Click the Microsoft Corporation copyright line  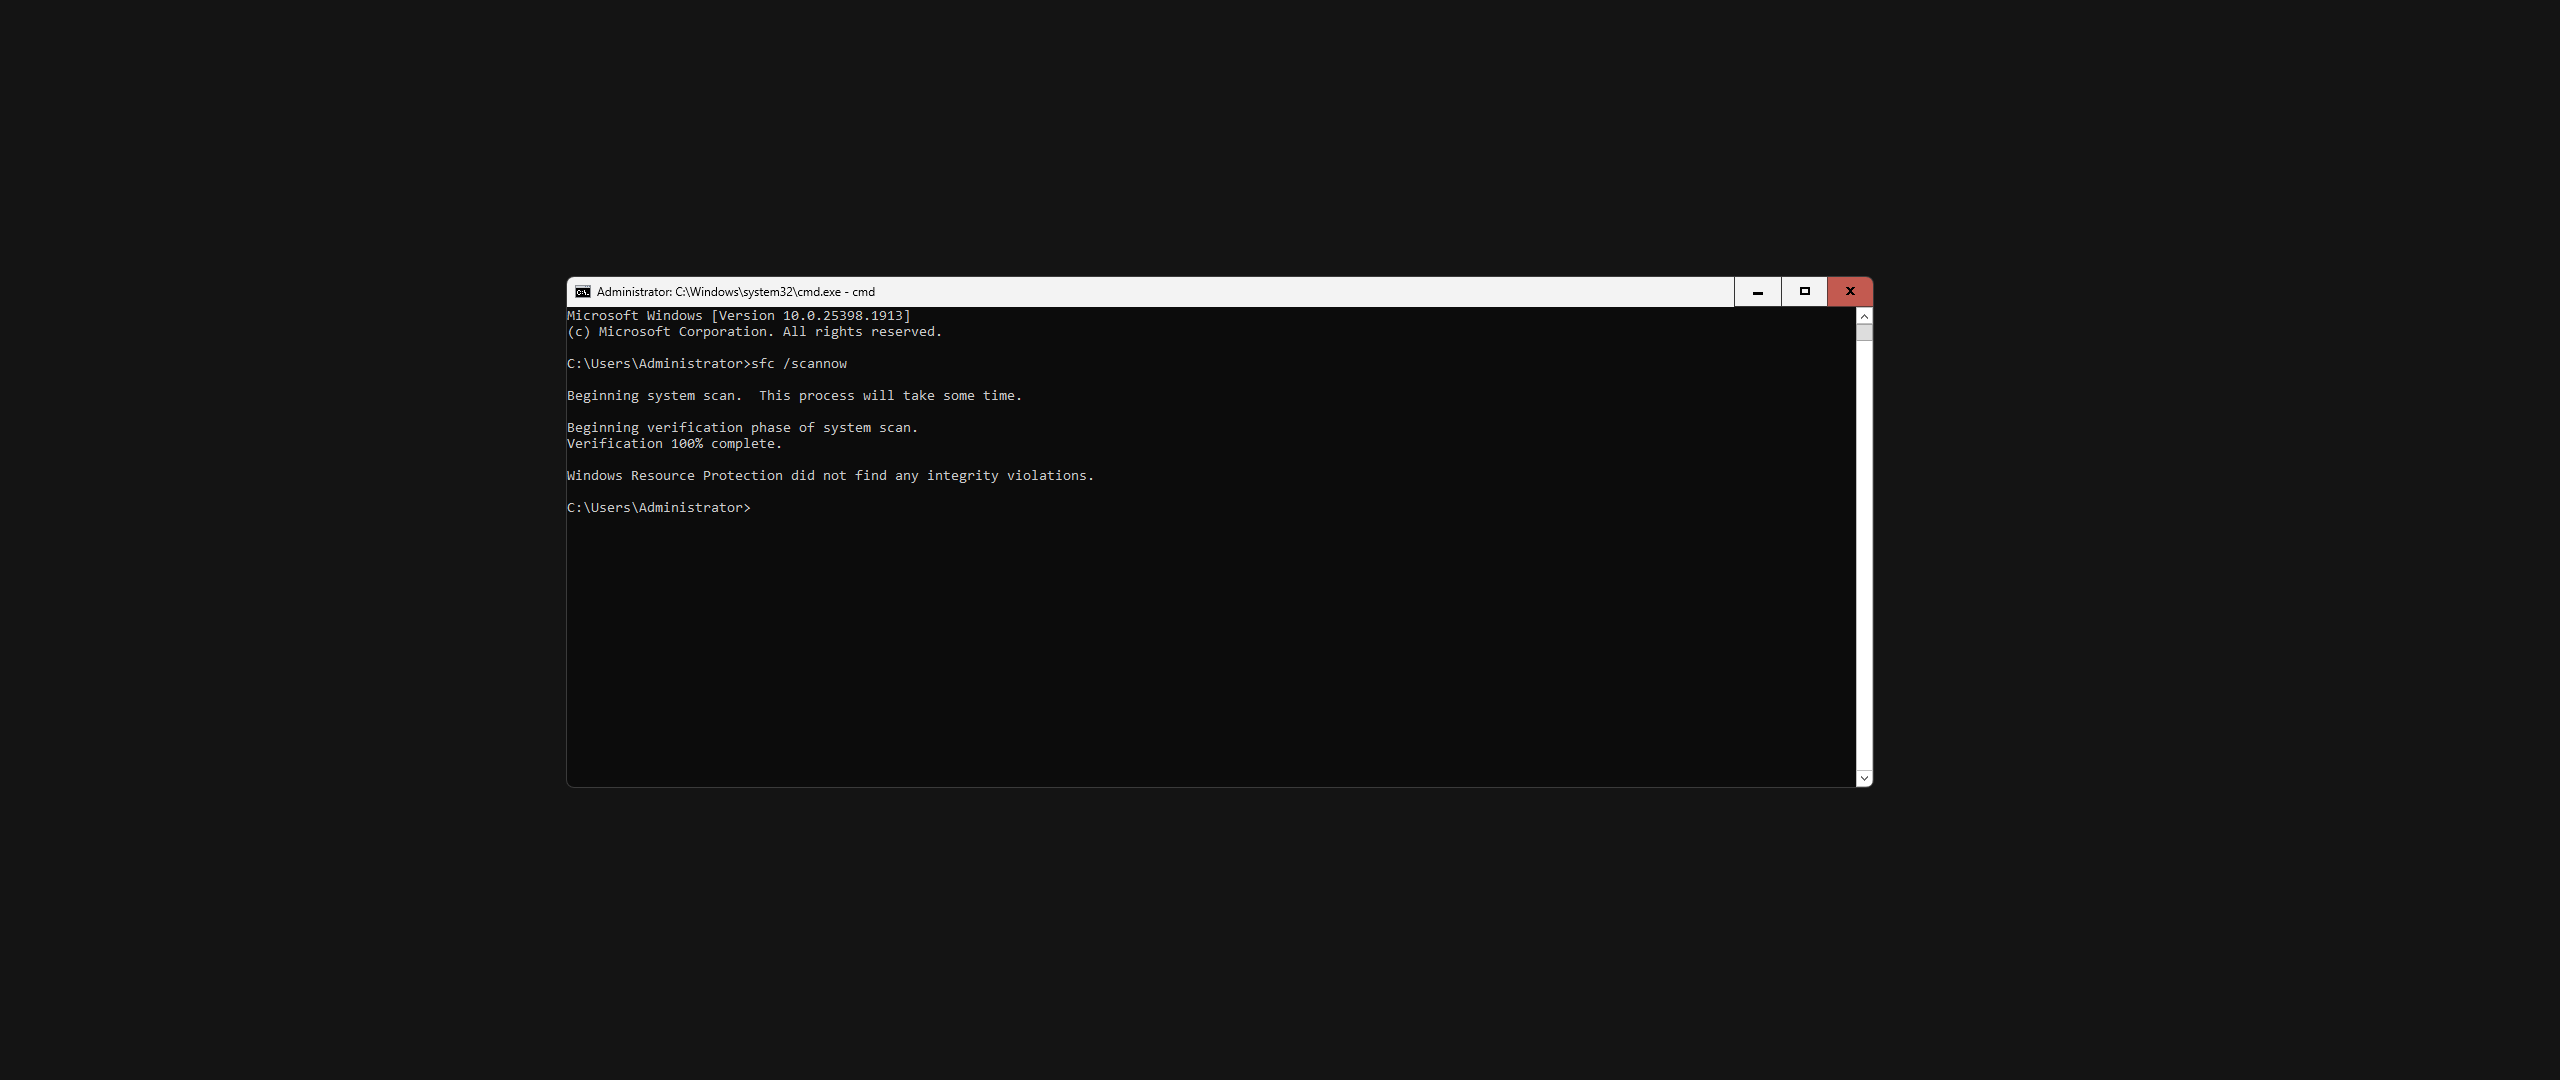tap(754, 332)
